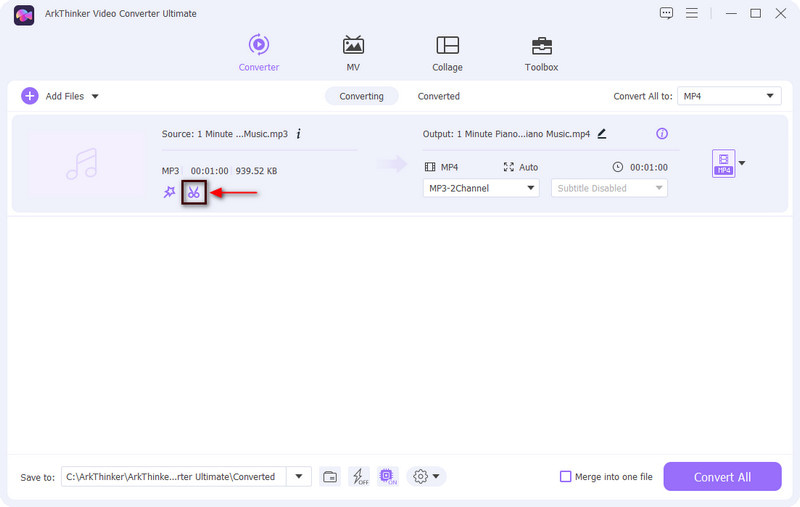Click the output resolution Auto icon
Viewport: 800px width, 507px height.
[x=509, y=167]
